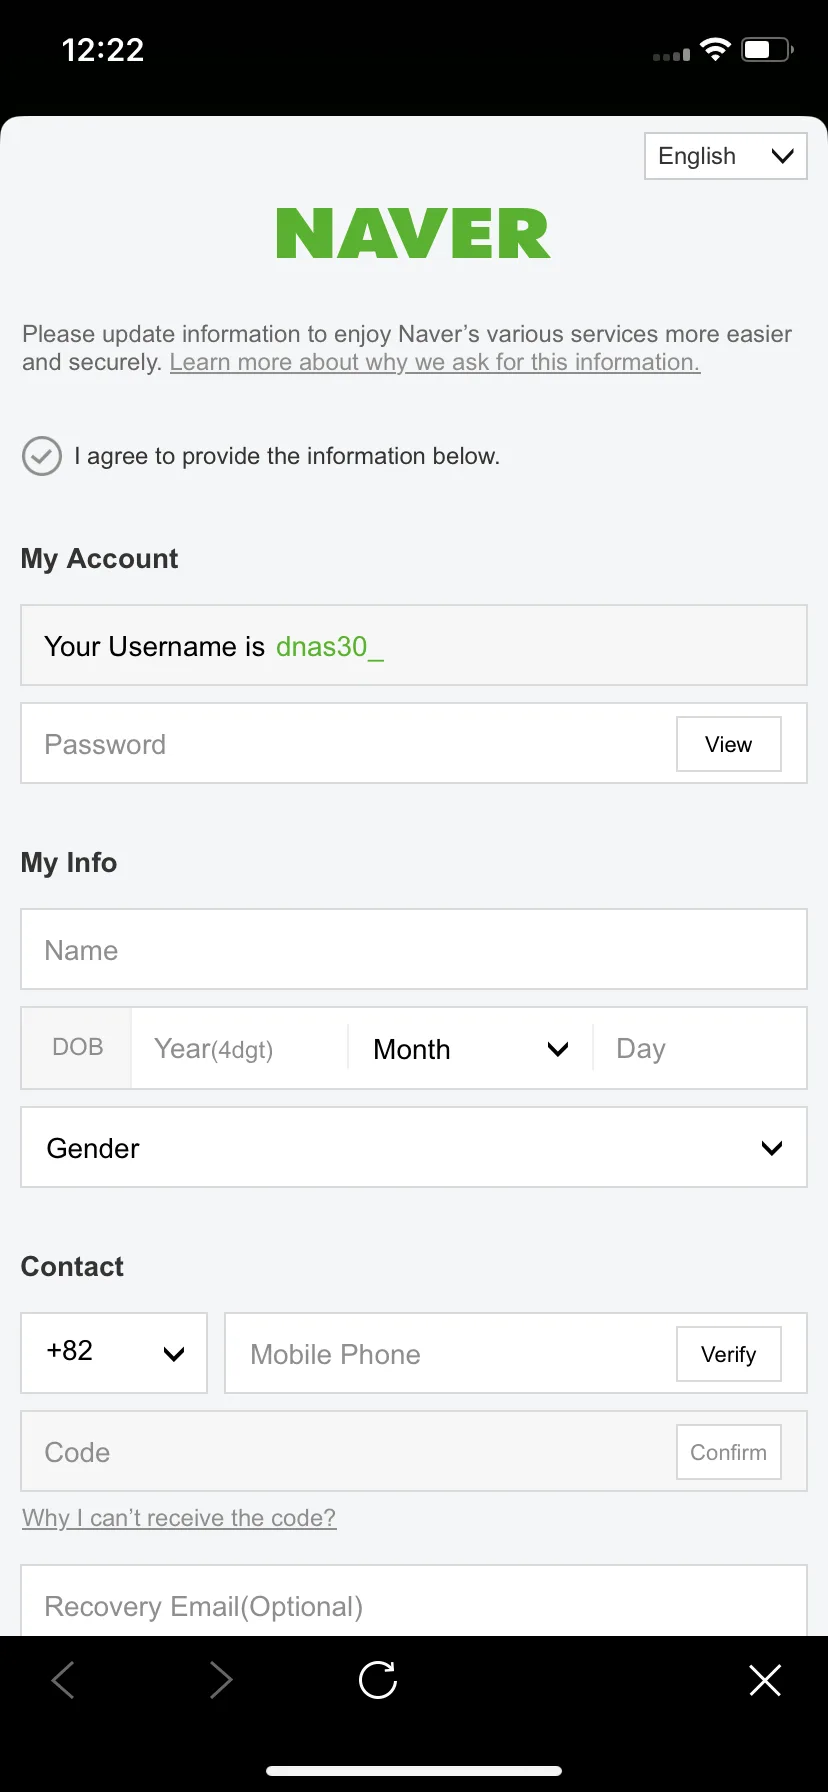
Task: Tap the browser forward arrow icon
Action: [221, 1680]
